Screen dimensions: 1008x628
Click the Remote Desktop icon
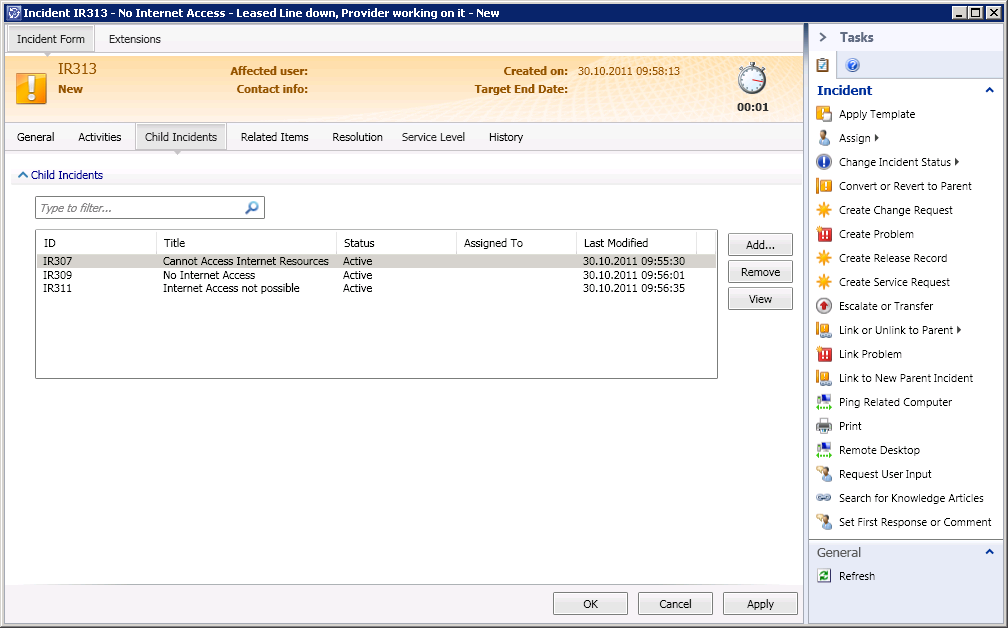click(824, 450)
